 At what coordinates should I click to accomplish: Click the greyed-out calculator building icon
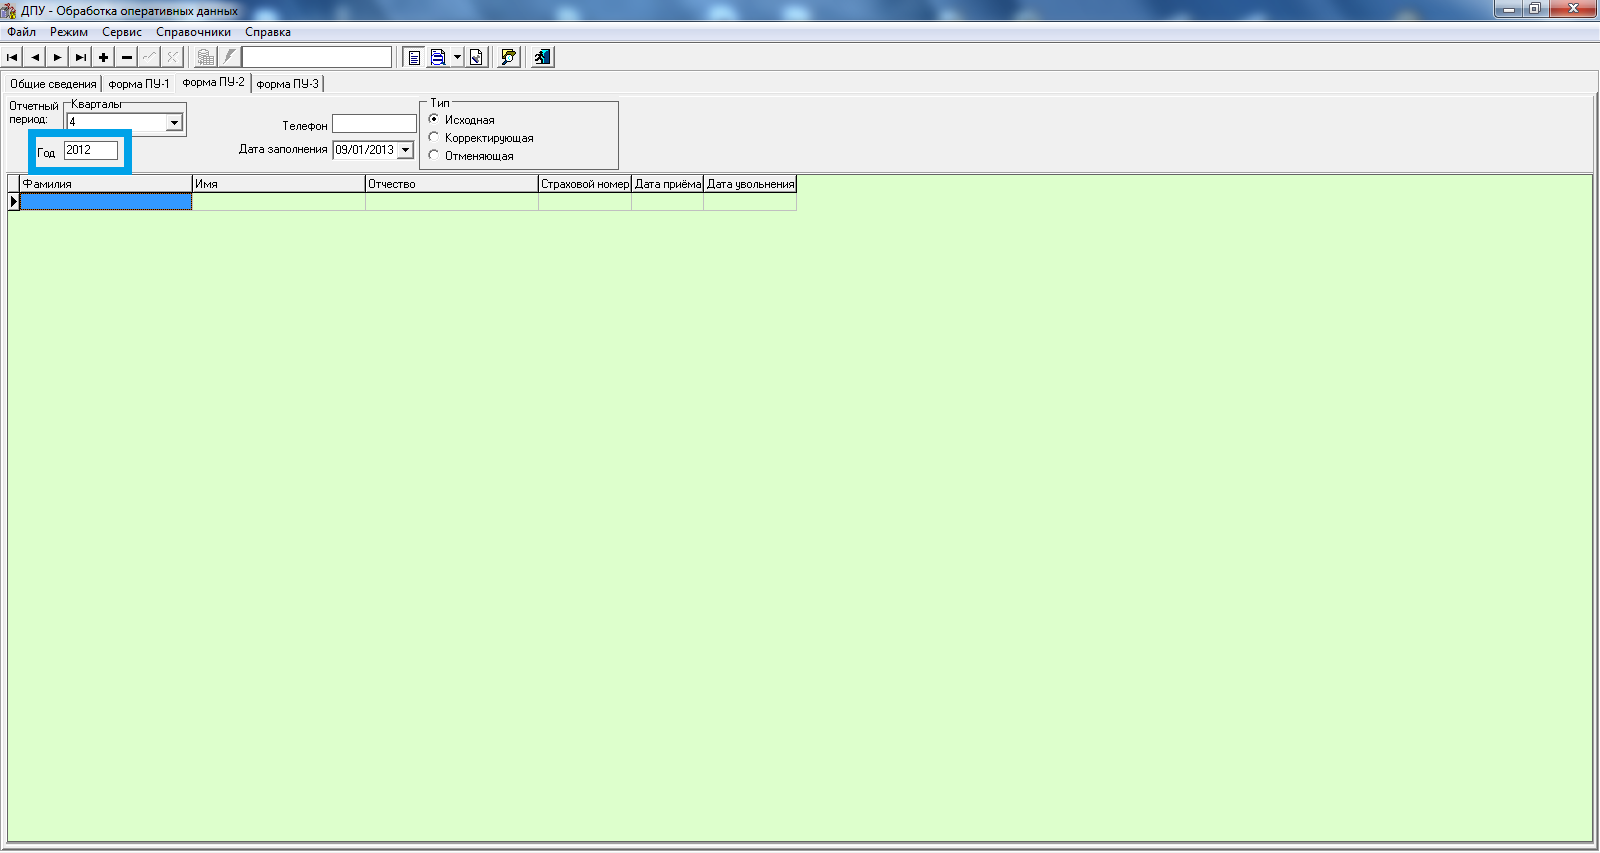click(205, 57)
